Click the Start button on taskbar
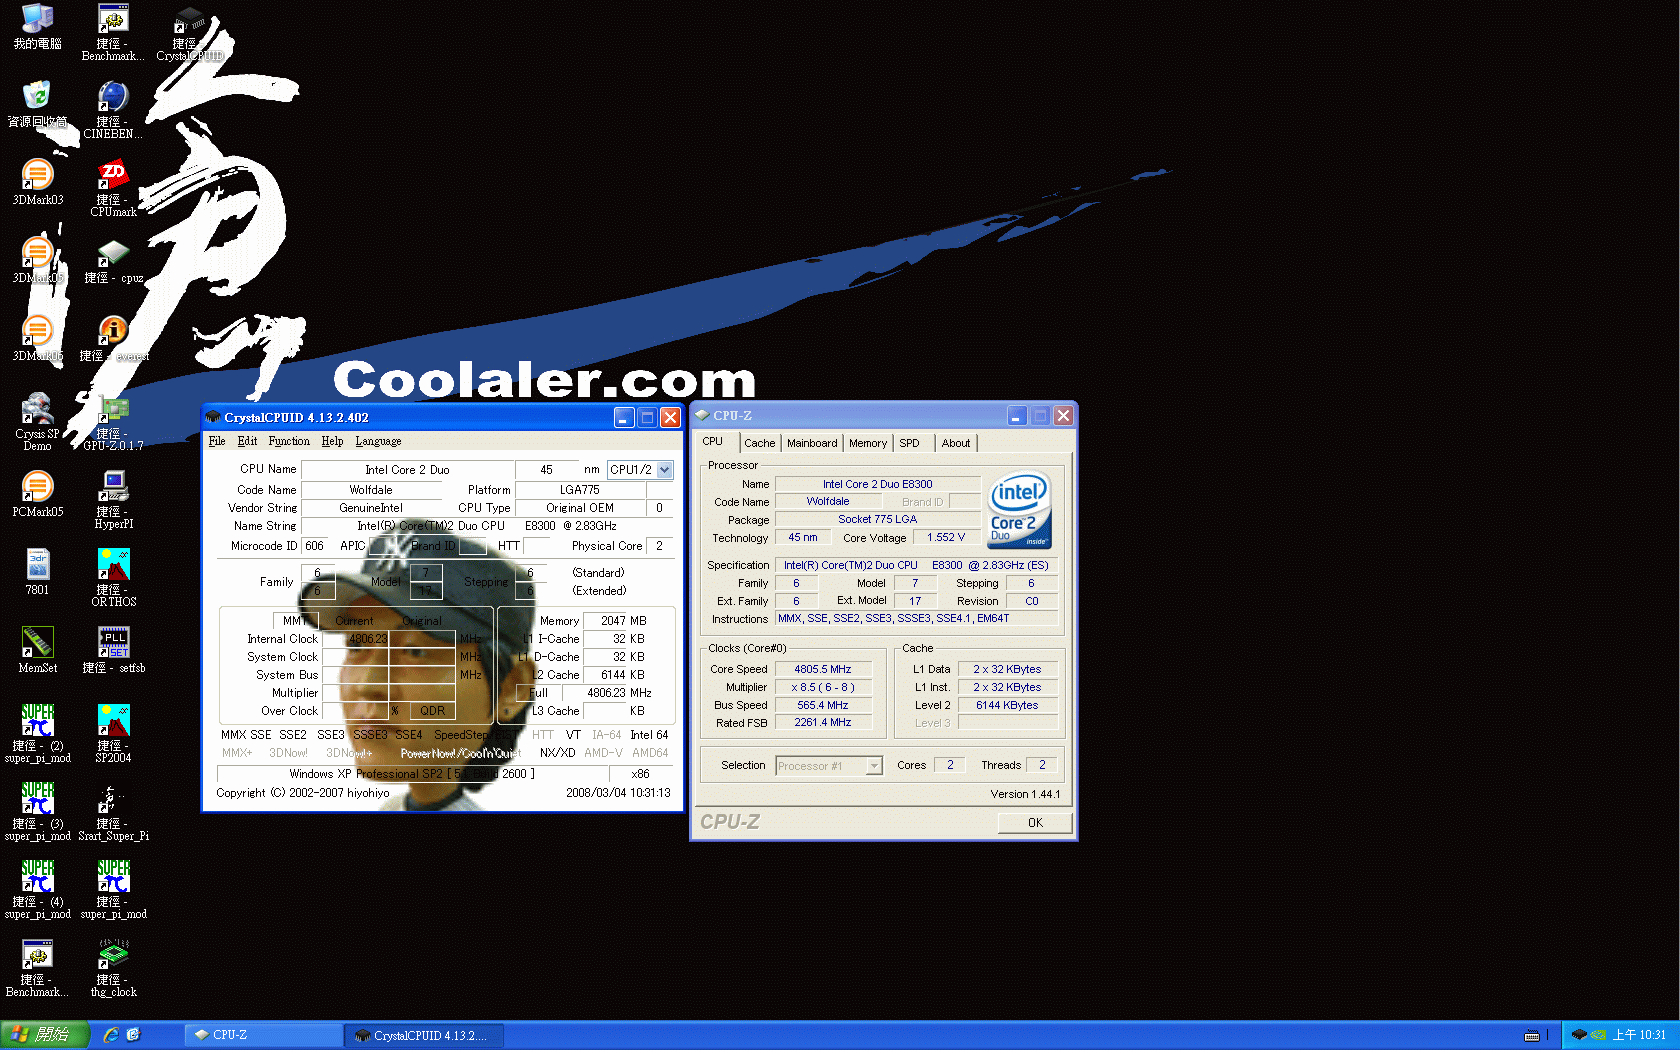Image resolution: width=1680 pixels, height=1050 pixels. coord(45,1035)
